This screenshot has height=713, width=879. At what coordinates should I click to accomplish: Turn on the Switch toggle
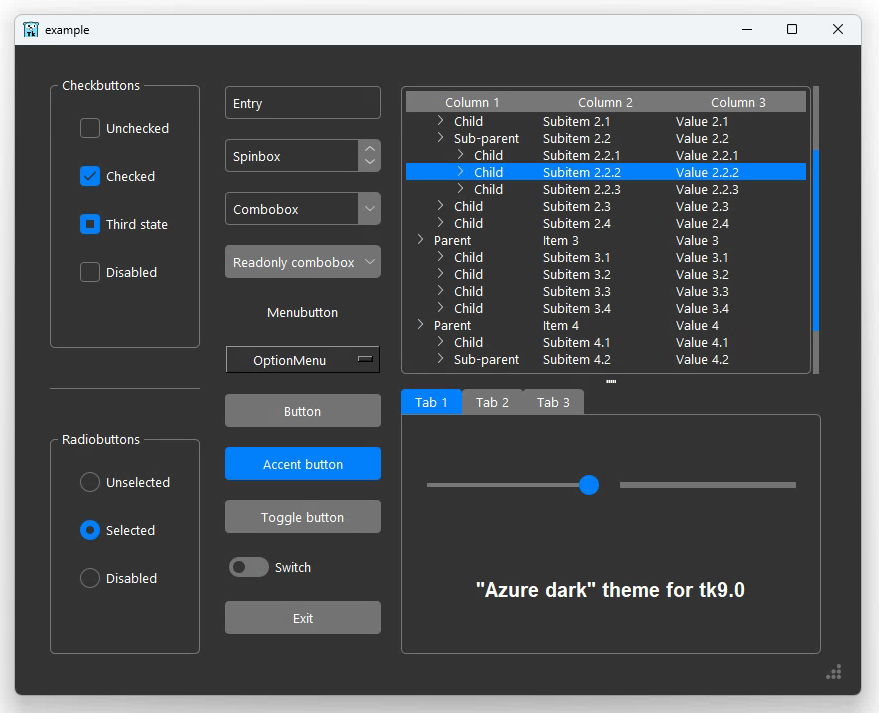[248, 567]
